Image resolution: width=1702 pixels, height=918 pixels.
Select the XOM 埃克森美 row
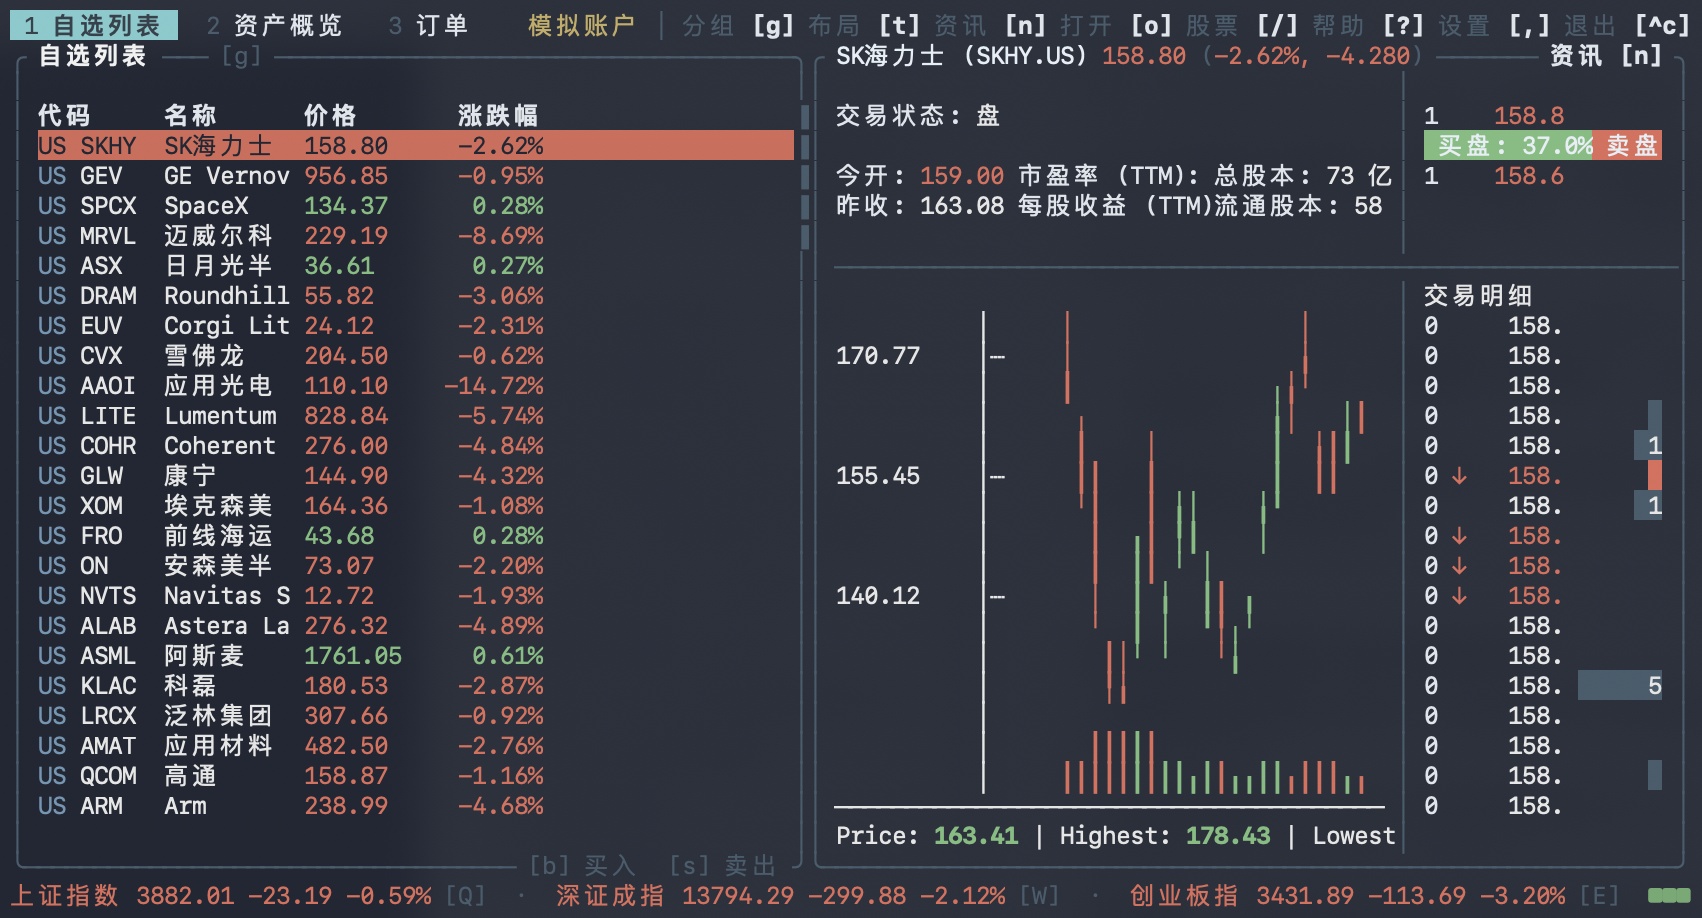coord(416,506)
